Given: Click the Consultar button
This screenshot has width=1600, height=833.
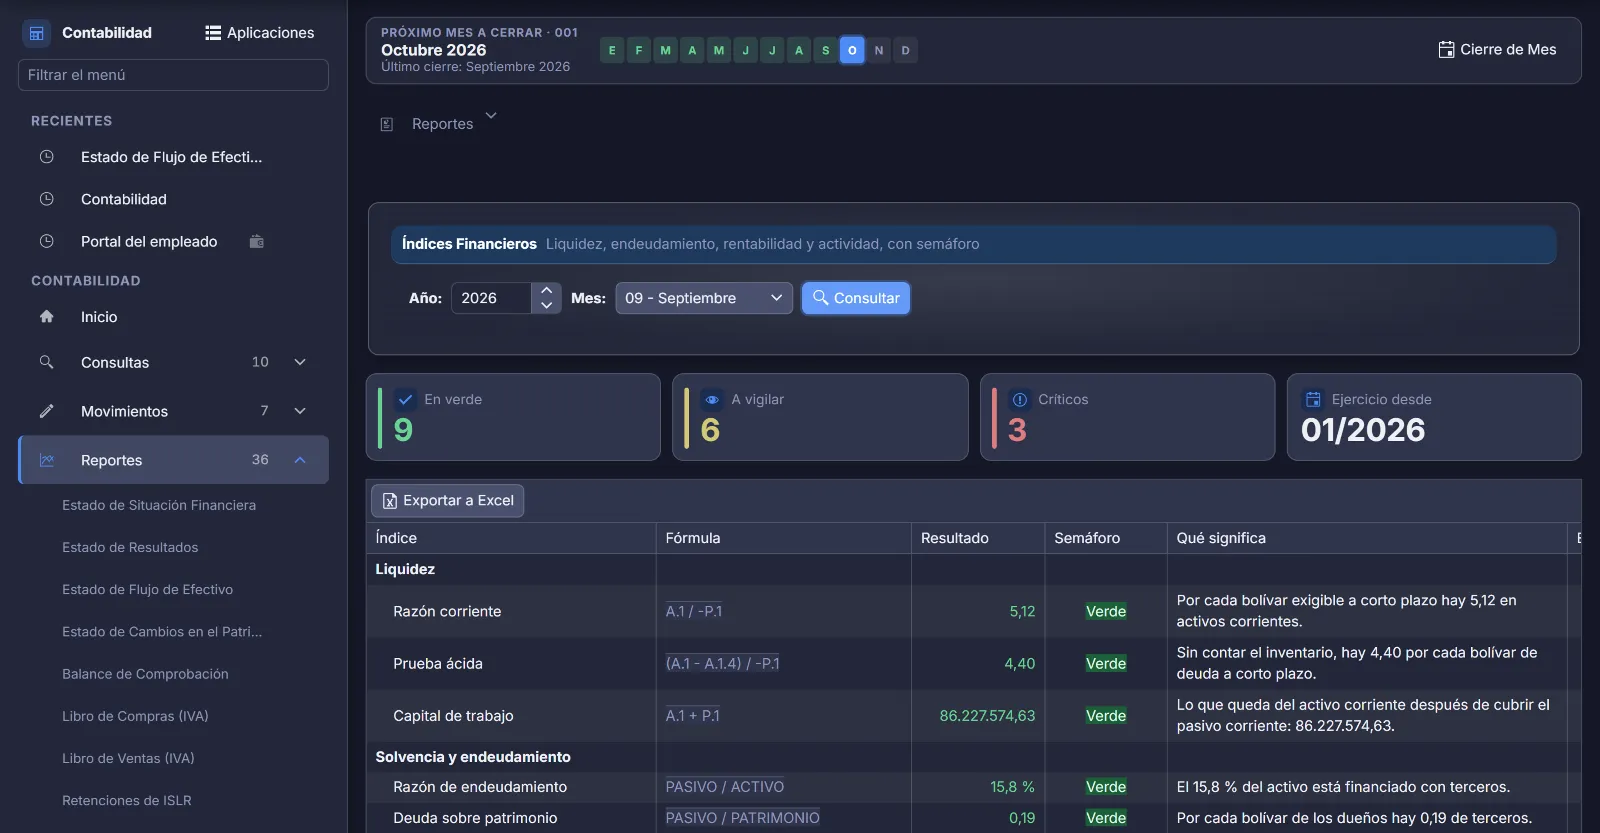Looking at the screenshot, I should [x=856, y=298].
